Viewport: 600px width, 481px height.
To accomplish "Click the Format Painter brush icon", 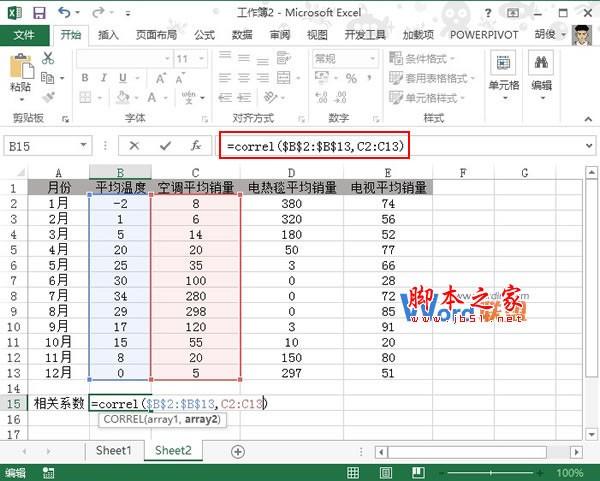I will coord(49,97).
